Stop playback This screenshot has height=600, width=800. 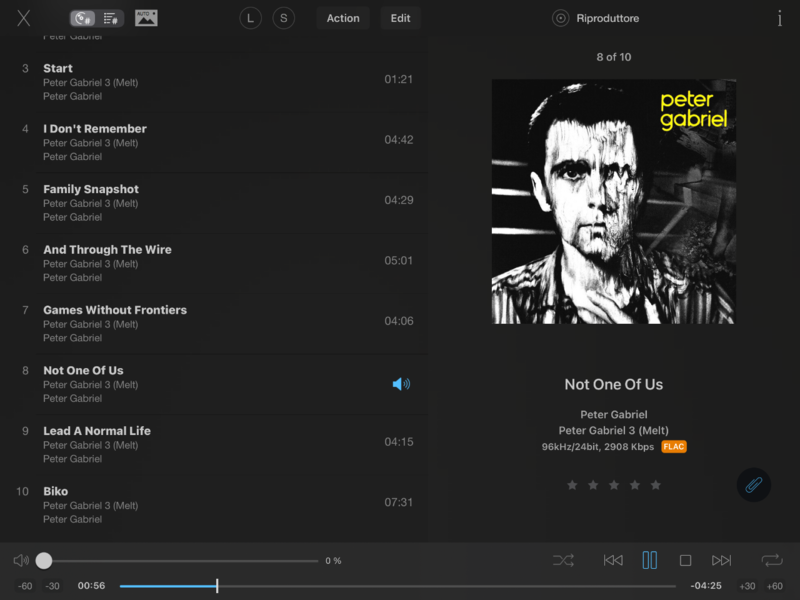686,561
